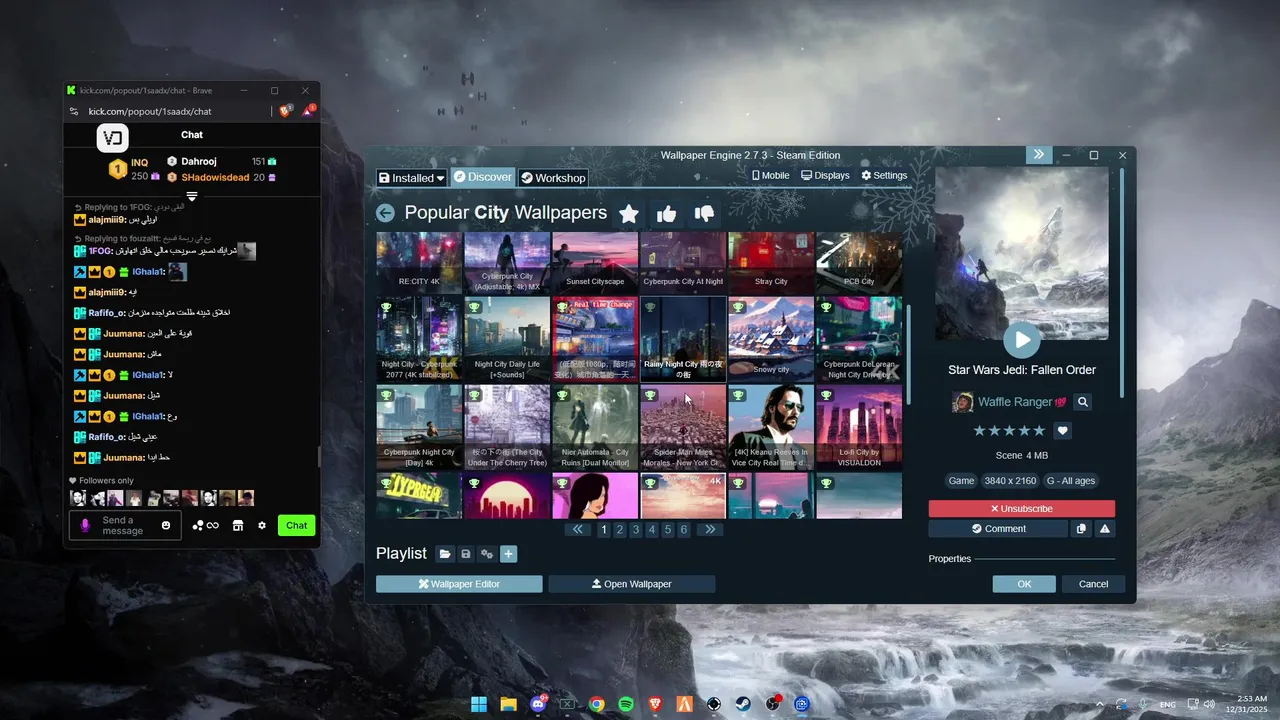Collapse the side panel with double-arrow icon
This screenshot has height=720, width=1280.
coord(1038,155)
